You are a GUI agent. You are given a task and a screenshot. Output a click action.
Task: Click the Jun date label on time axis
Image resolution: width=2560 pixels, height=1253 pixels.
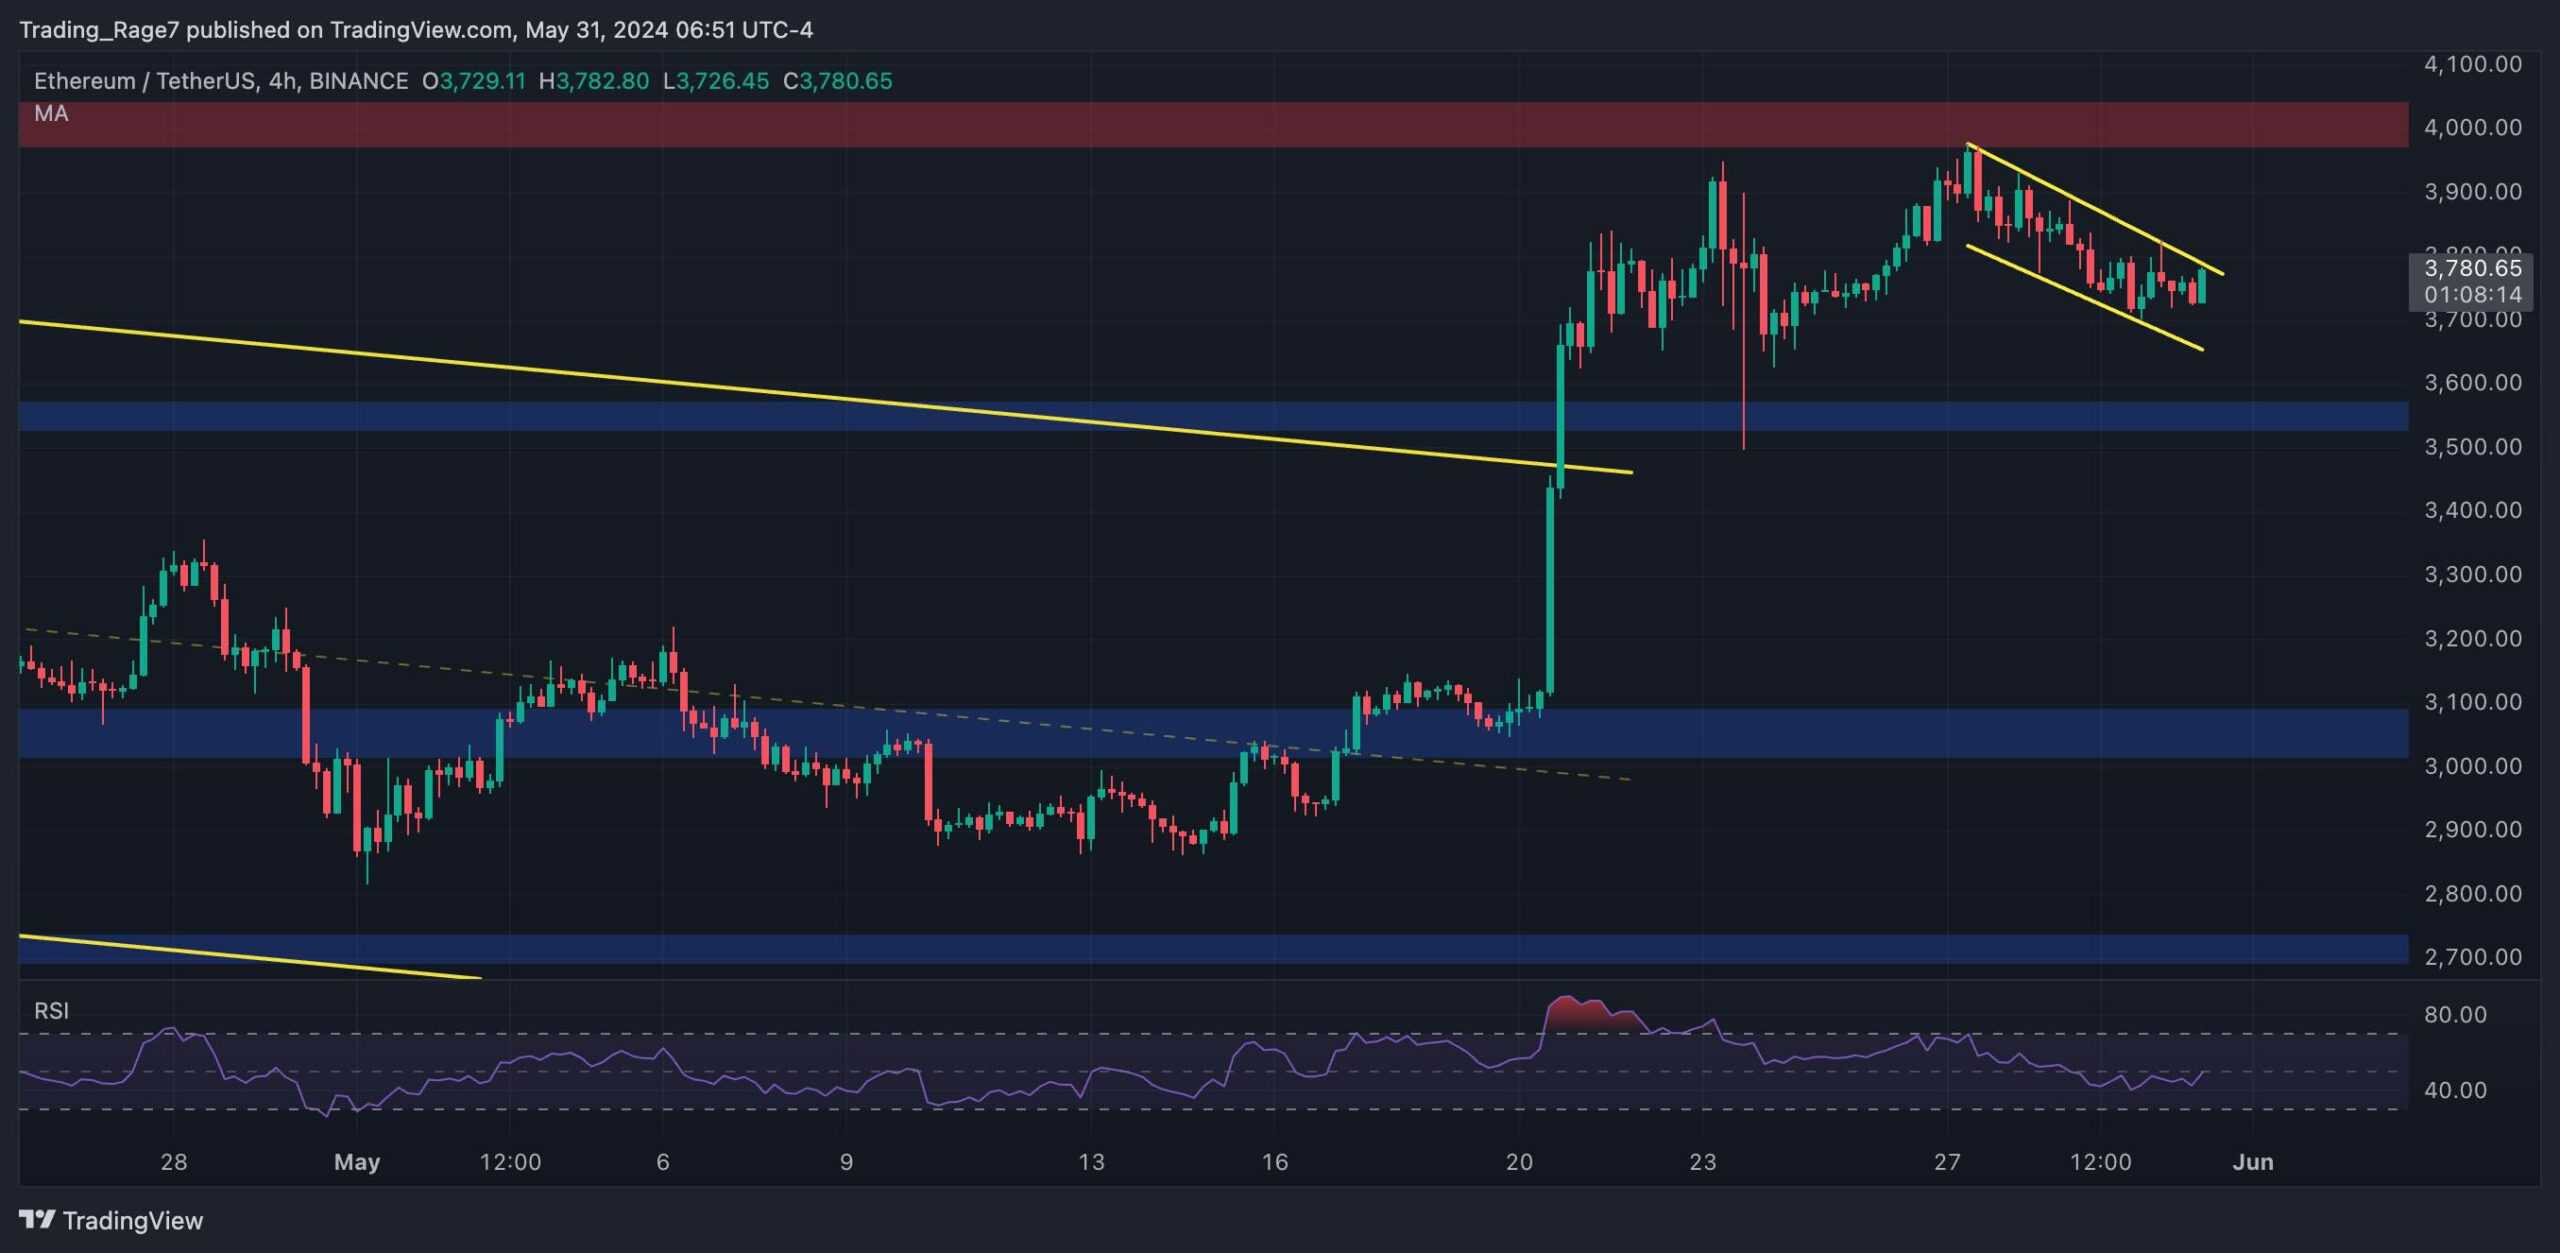[2253, 1162]
